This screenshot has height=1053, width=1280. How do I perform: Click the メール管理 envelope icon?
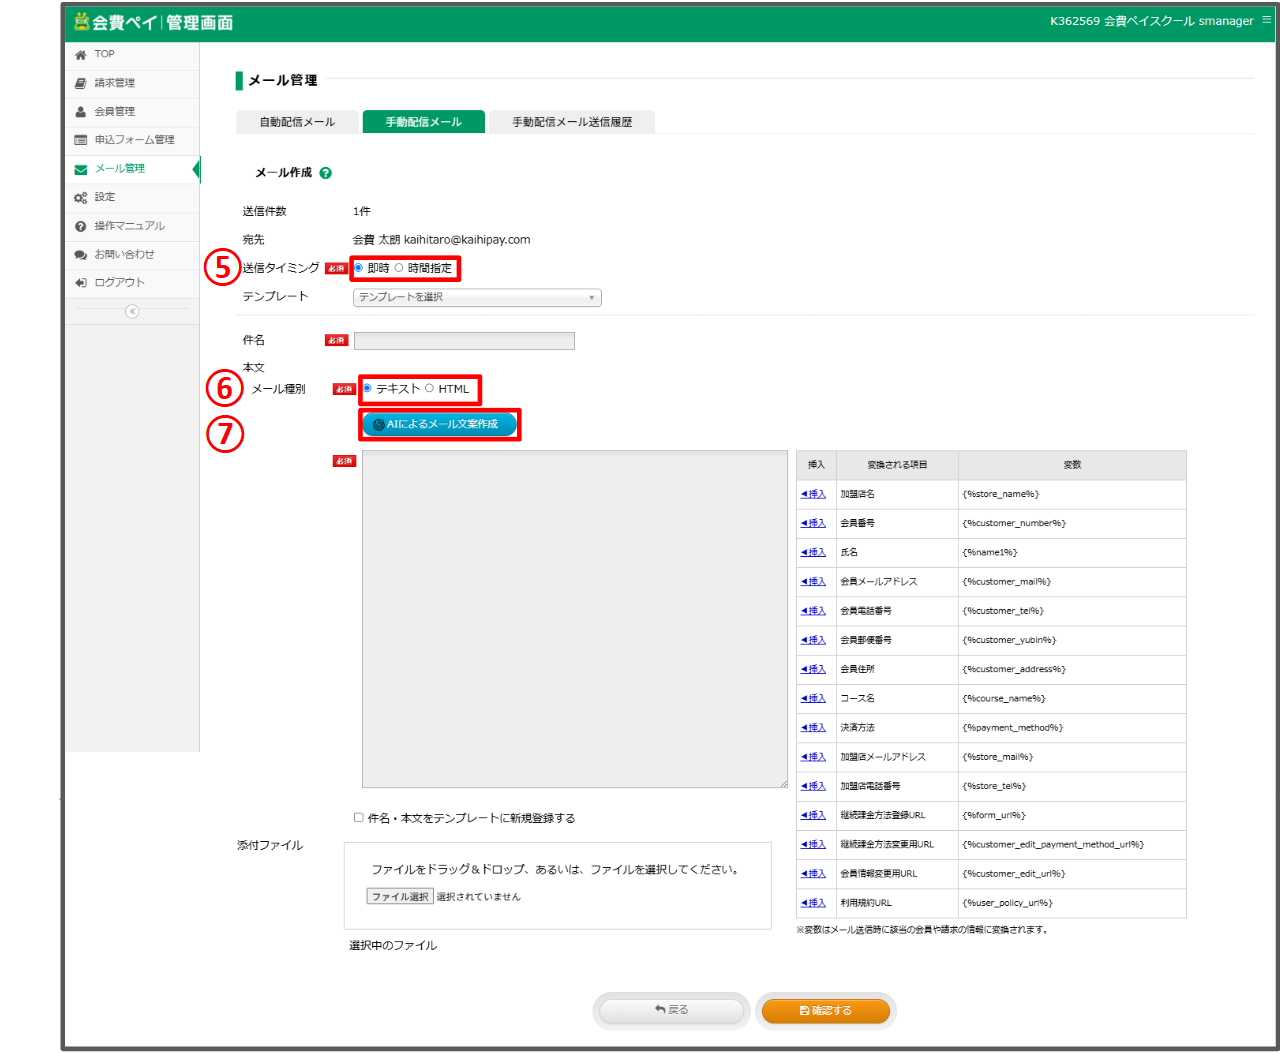pyautogui.click(x=81, y=169)
